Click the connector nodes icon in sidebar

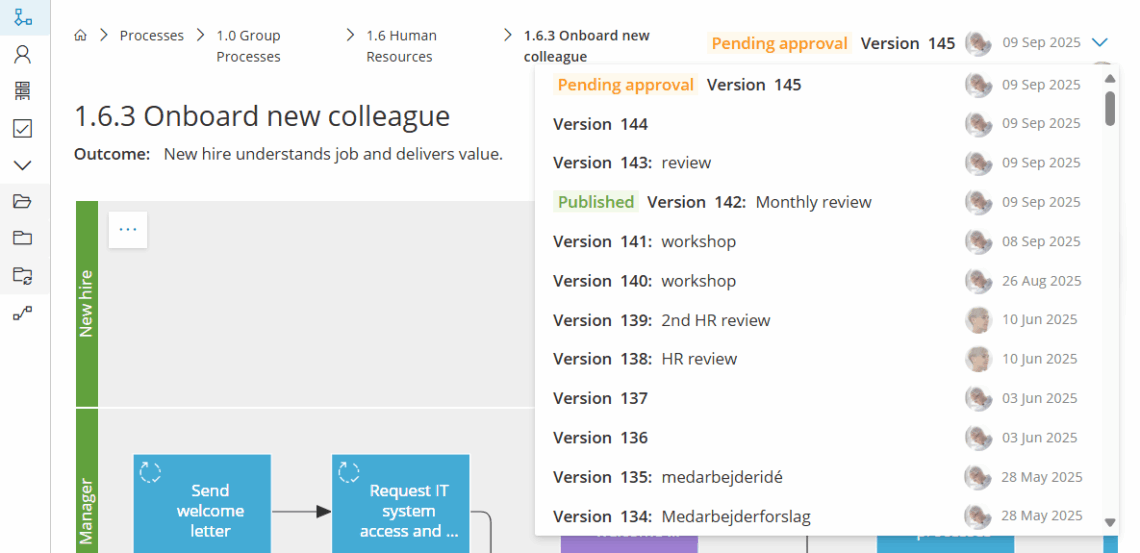[x=22, y=313]
